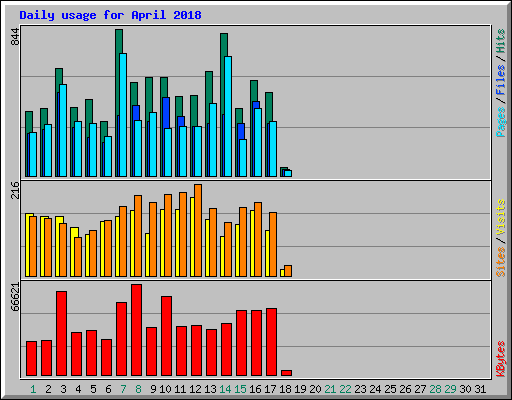Image resolution: width=512 pixels, height=400 pixels.
Task: Click day 18 on the date axis
Action: 285,389
